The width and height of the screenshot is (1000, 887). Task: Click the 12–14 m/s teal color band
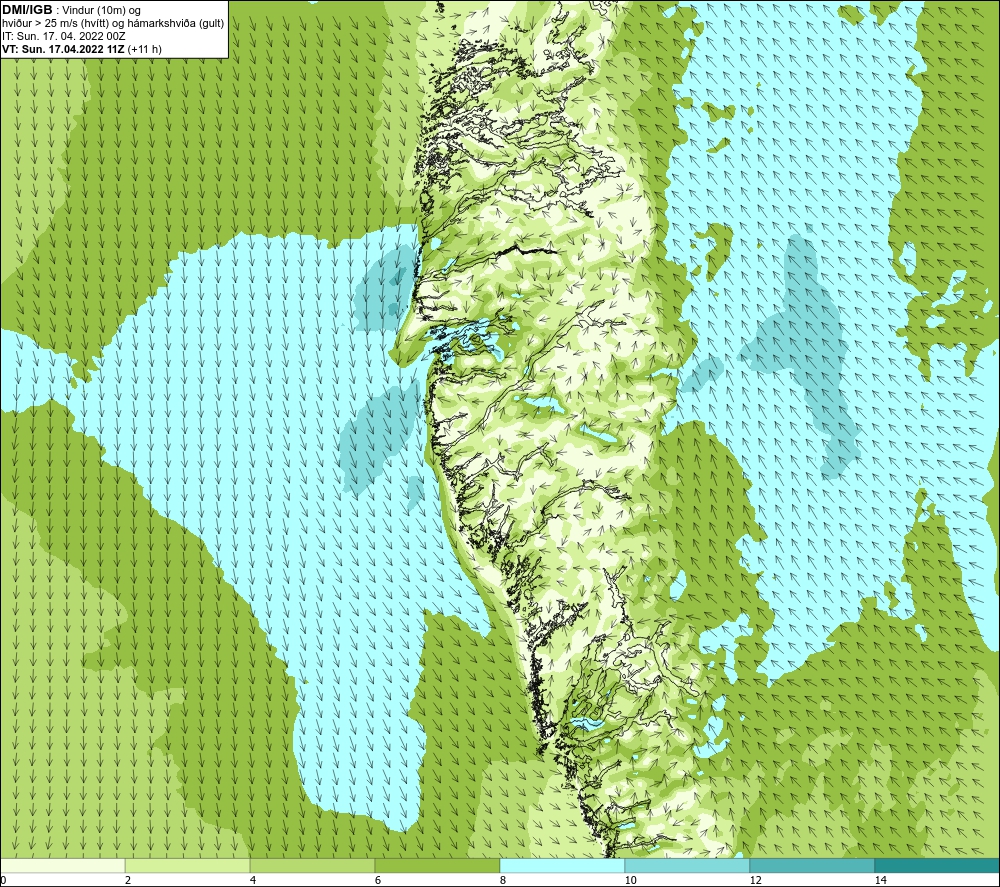[x=812, y=866]
